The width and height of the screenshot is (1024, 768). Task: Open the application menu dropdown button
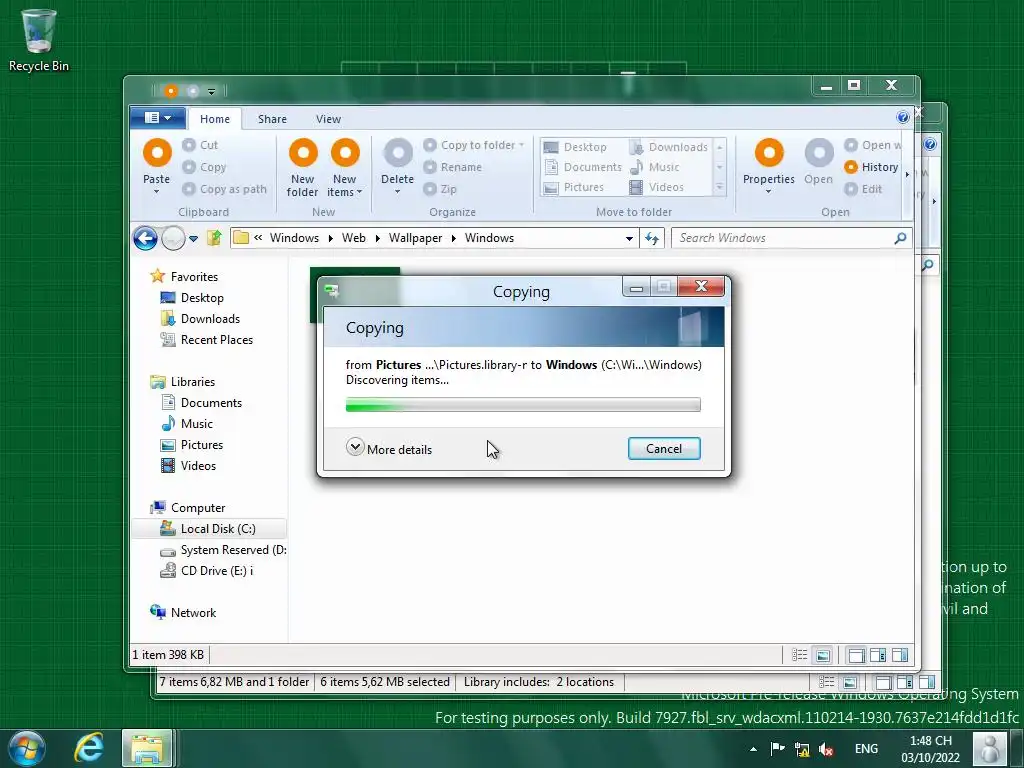pos(157,118)
